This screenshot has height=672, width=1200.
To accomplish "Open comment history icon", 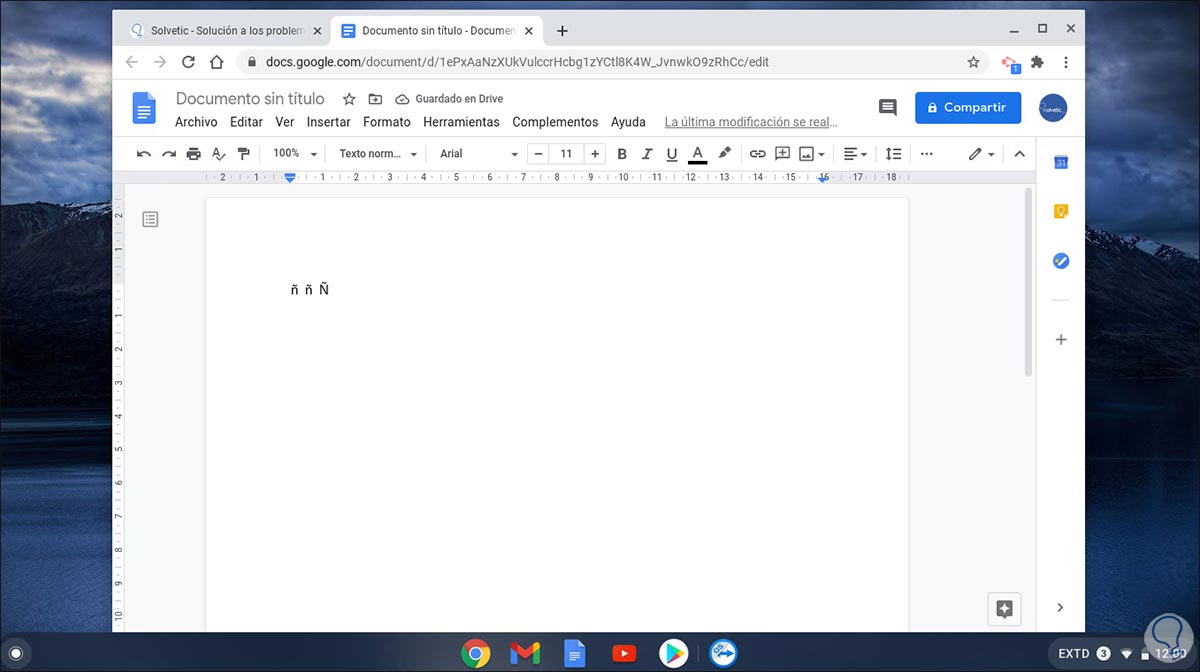I will tap(887, 107).
